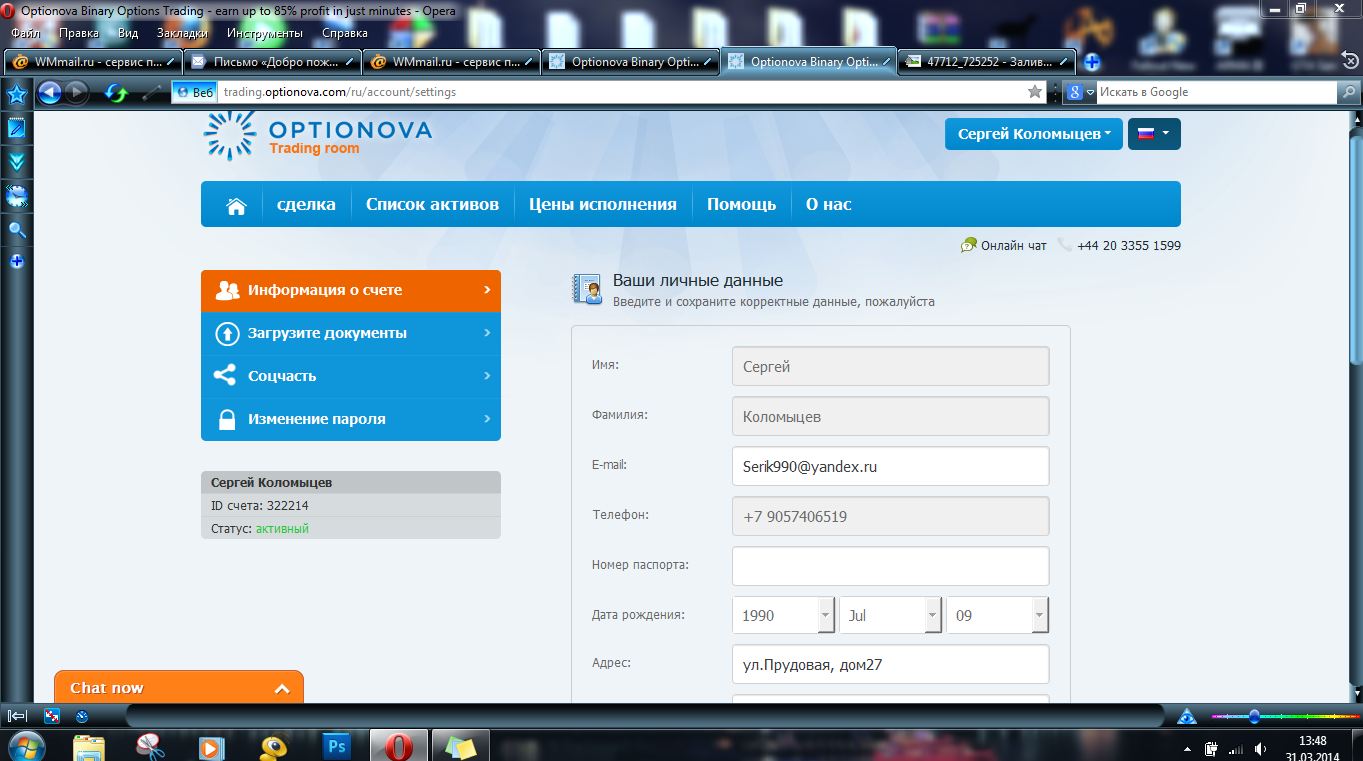Expand the Chat now widget

coord(179,688)
